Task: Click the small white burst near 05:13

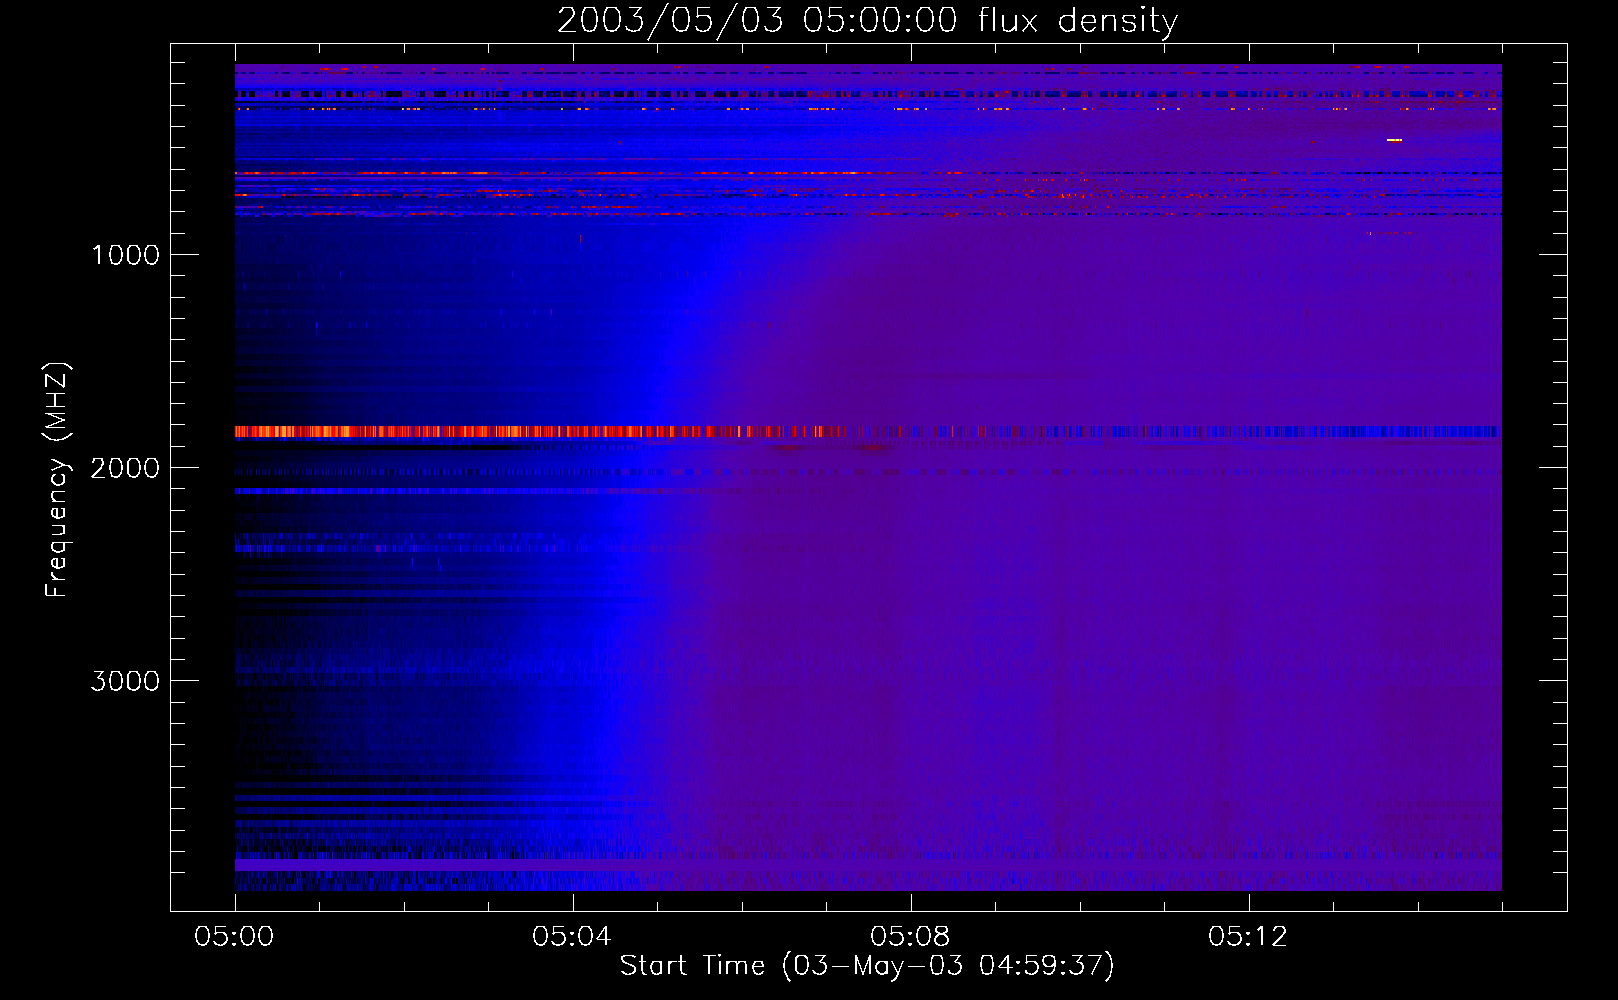Action: 1394,140
